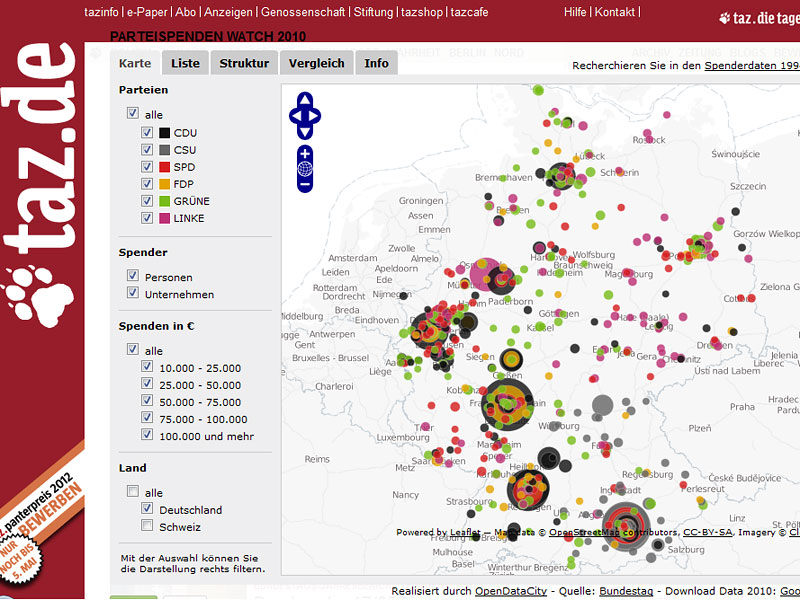Toggle the 25.000 - 50.000 checkbox
Image resolution: width=800 pixels, height=600 pixels.
coord(147,383)
